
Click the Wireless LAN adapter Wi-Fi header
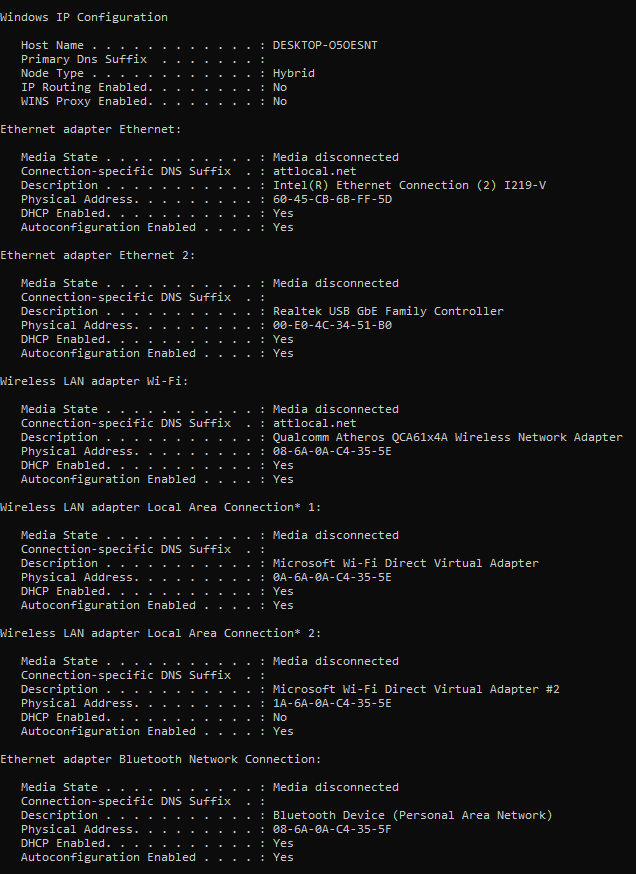94,381
